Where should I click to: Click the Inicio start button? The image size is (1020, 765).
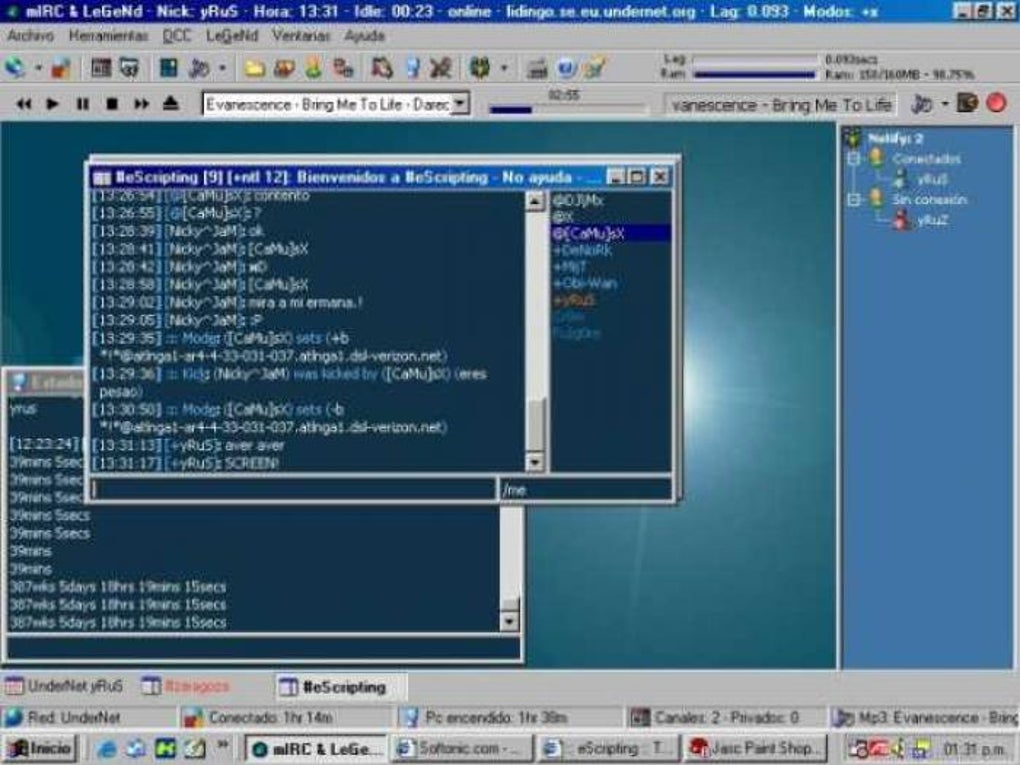40,748
